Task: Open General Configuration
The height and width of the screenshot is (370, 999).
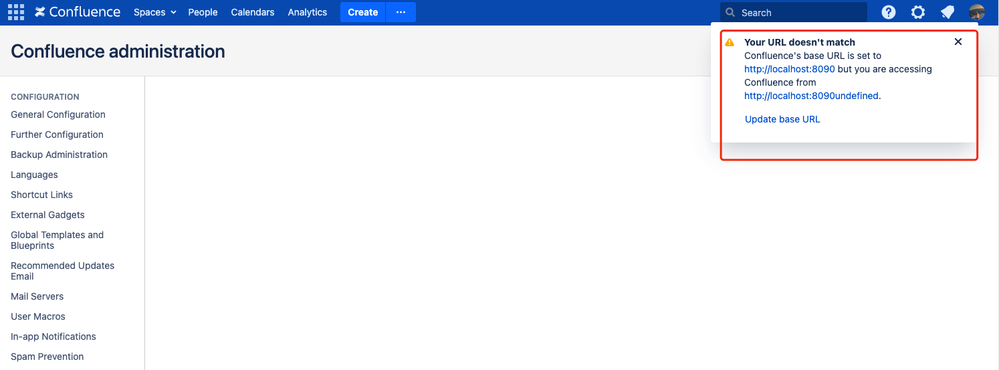Action: pos(58,115)
